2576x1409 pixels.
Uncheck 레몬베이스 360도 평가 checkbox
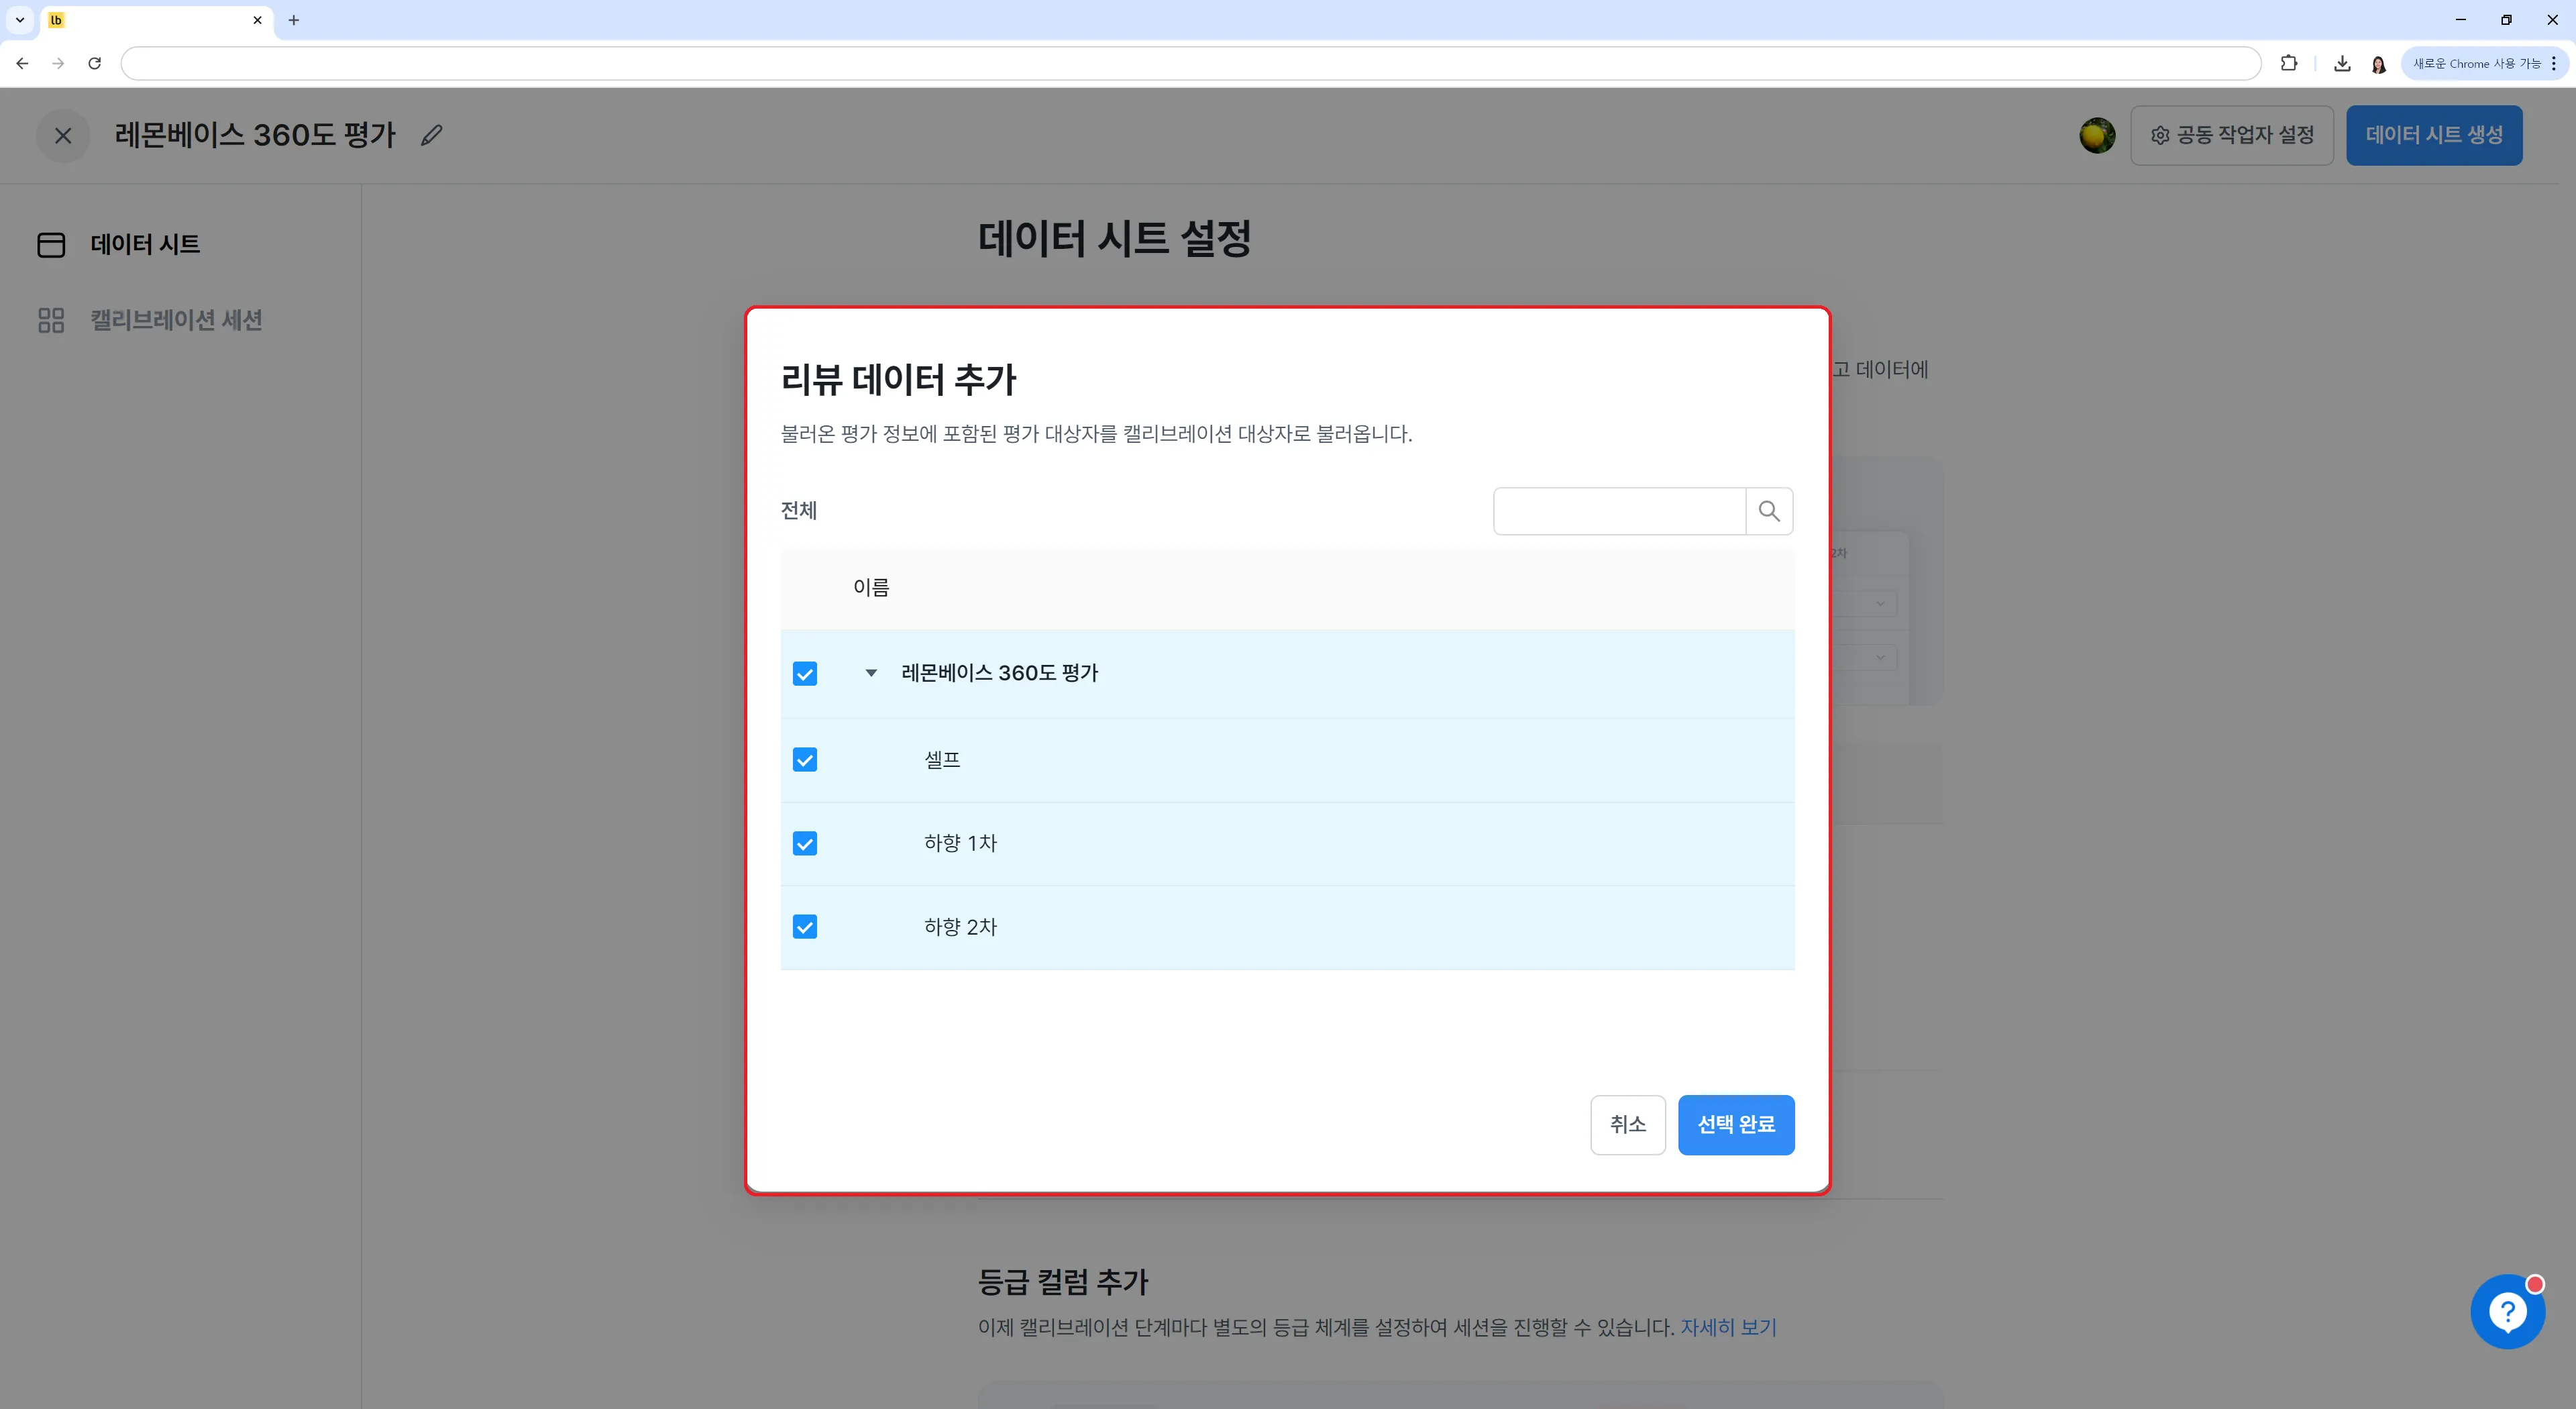[x=805, y=674]
